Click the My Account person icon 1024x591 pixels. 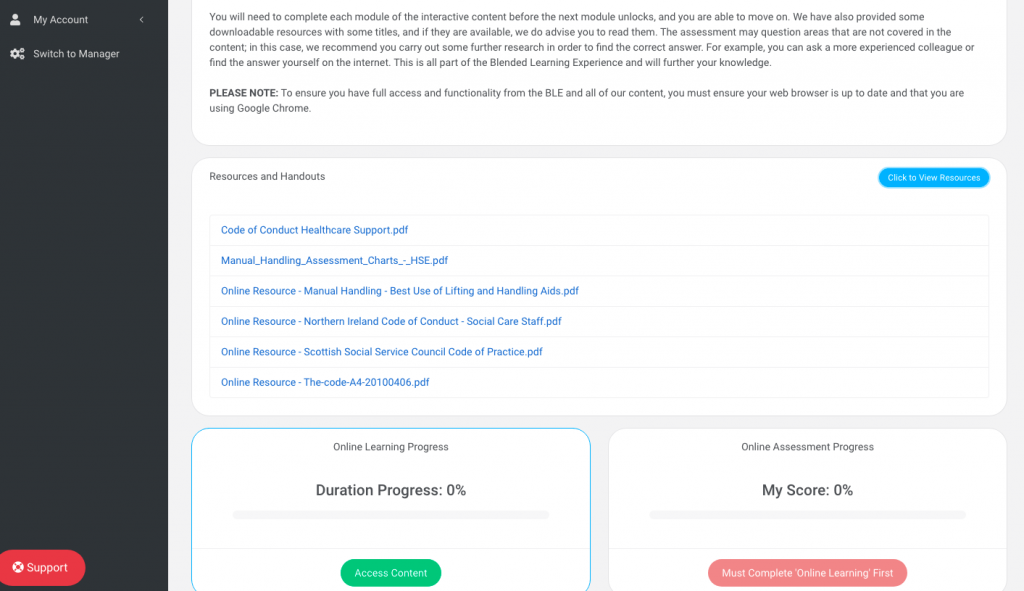tap(16, 20)
